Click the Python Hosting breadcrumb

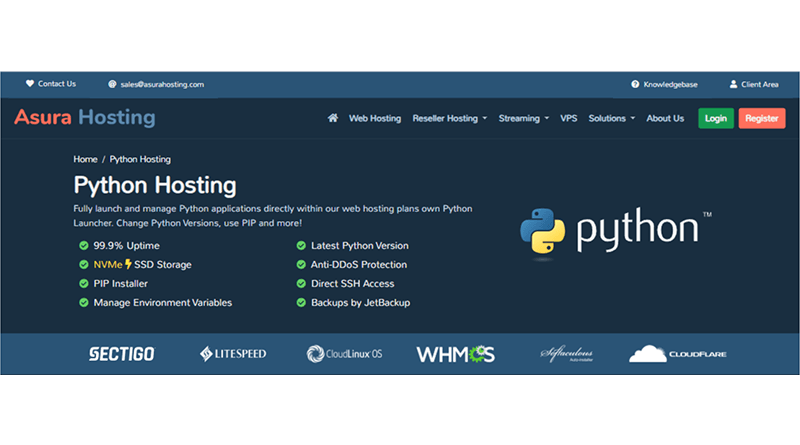tap(140, 159)
